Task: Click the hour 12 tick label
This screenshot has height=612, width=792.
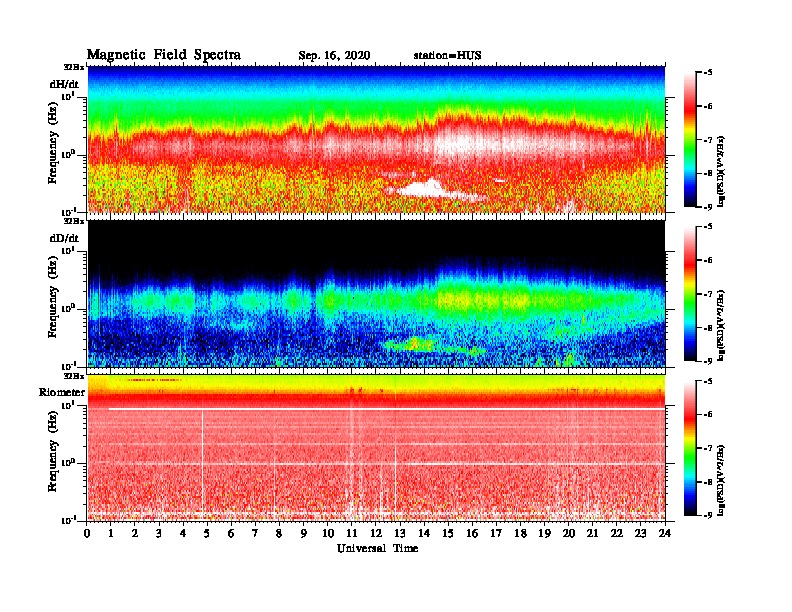Action: (376, 533)
